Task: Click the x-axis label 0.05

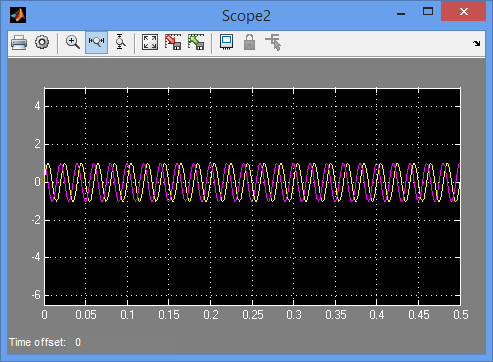Action: click(86, 315)
